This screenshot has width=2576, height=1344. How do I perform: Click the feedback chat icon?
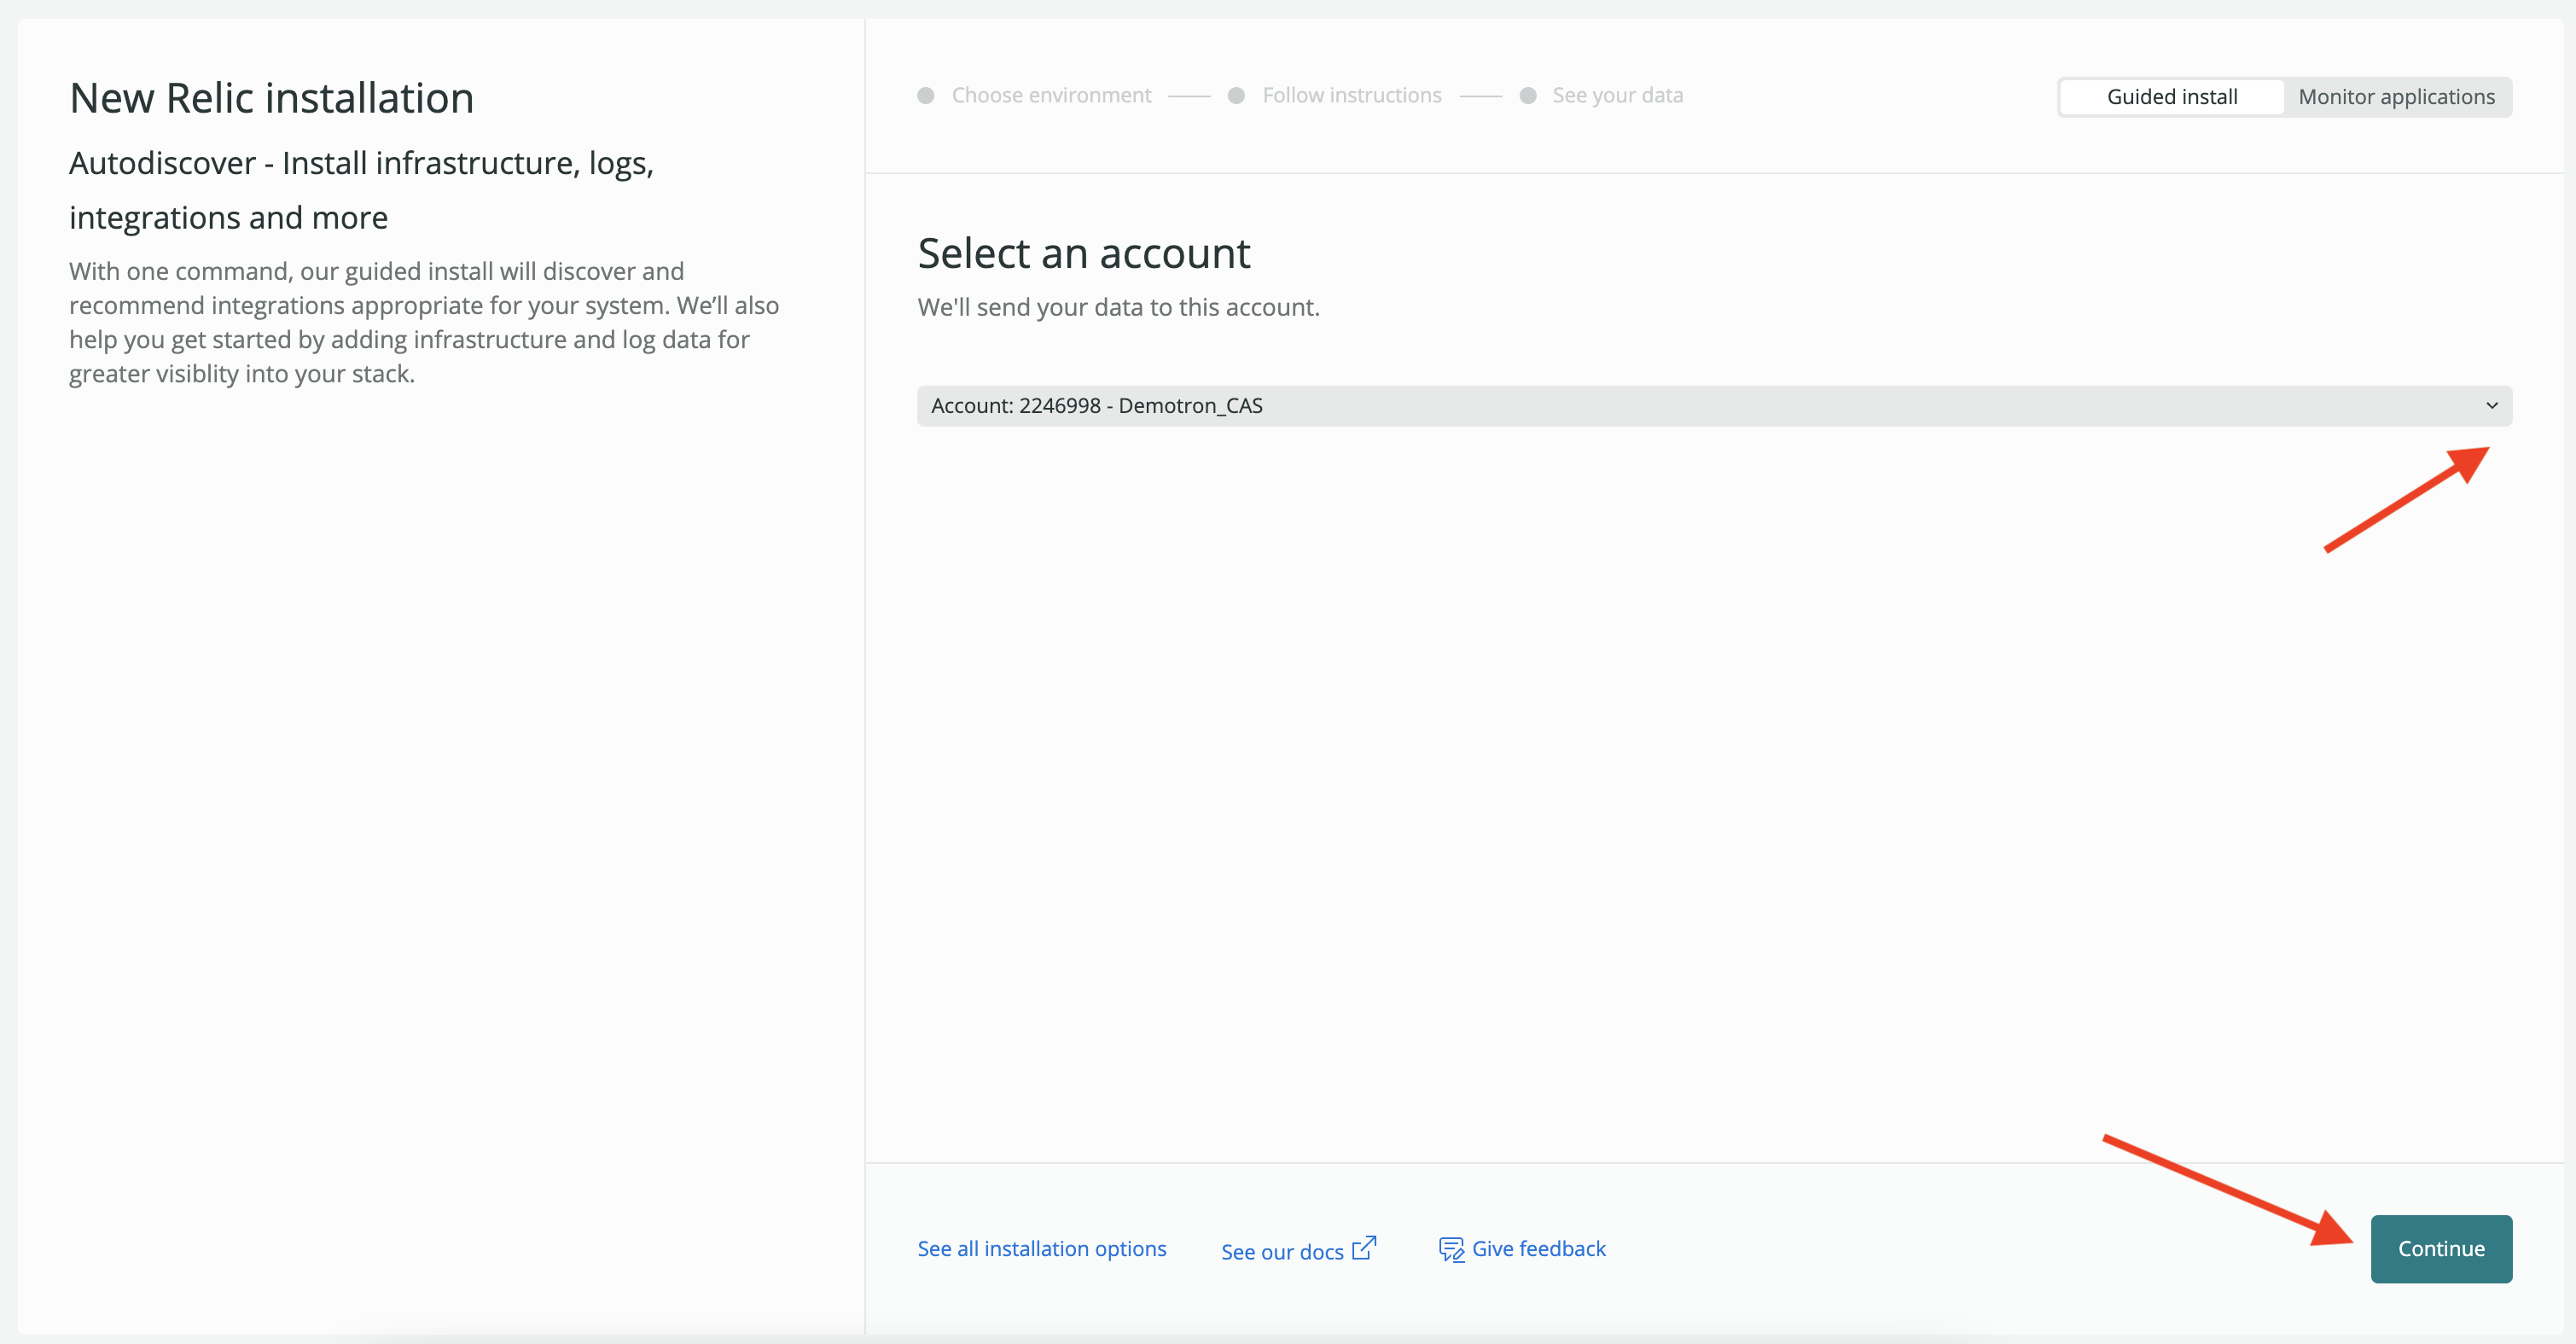point(1451,1250)
